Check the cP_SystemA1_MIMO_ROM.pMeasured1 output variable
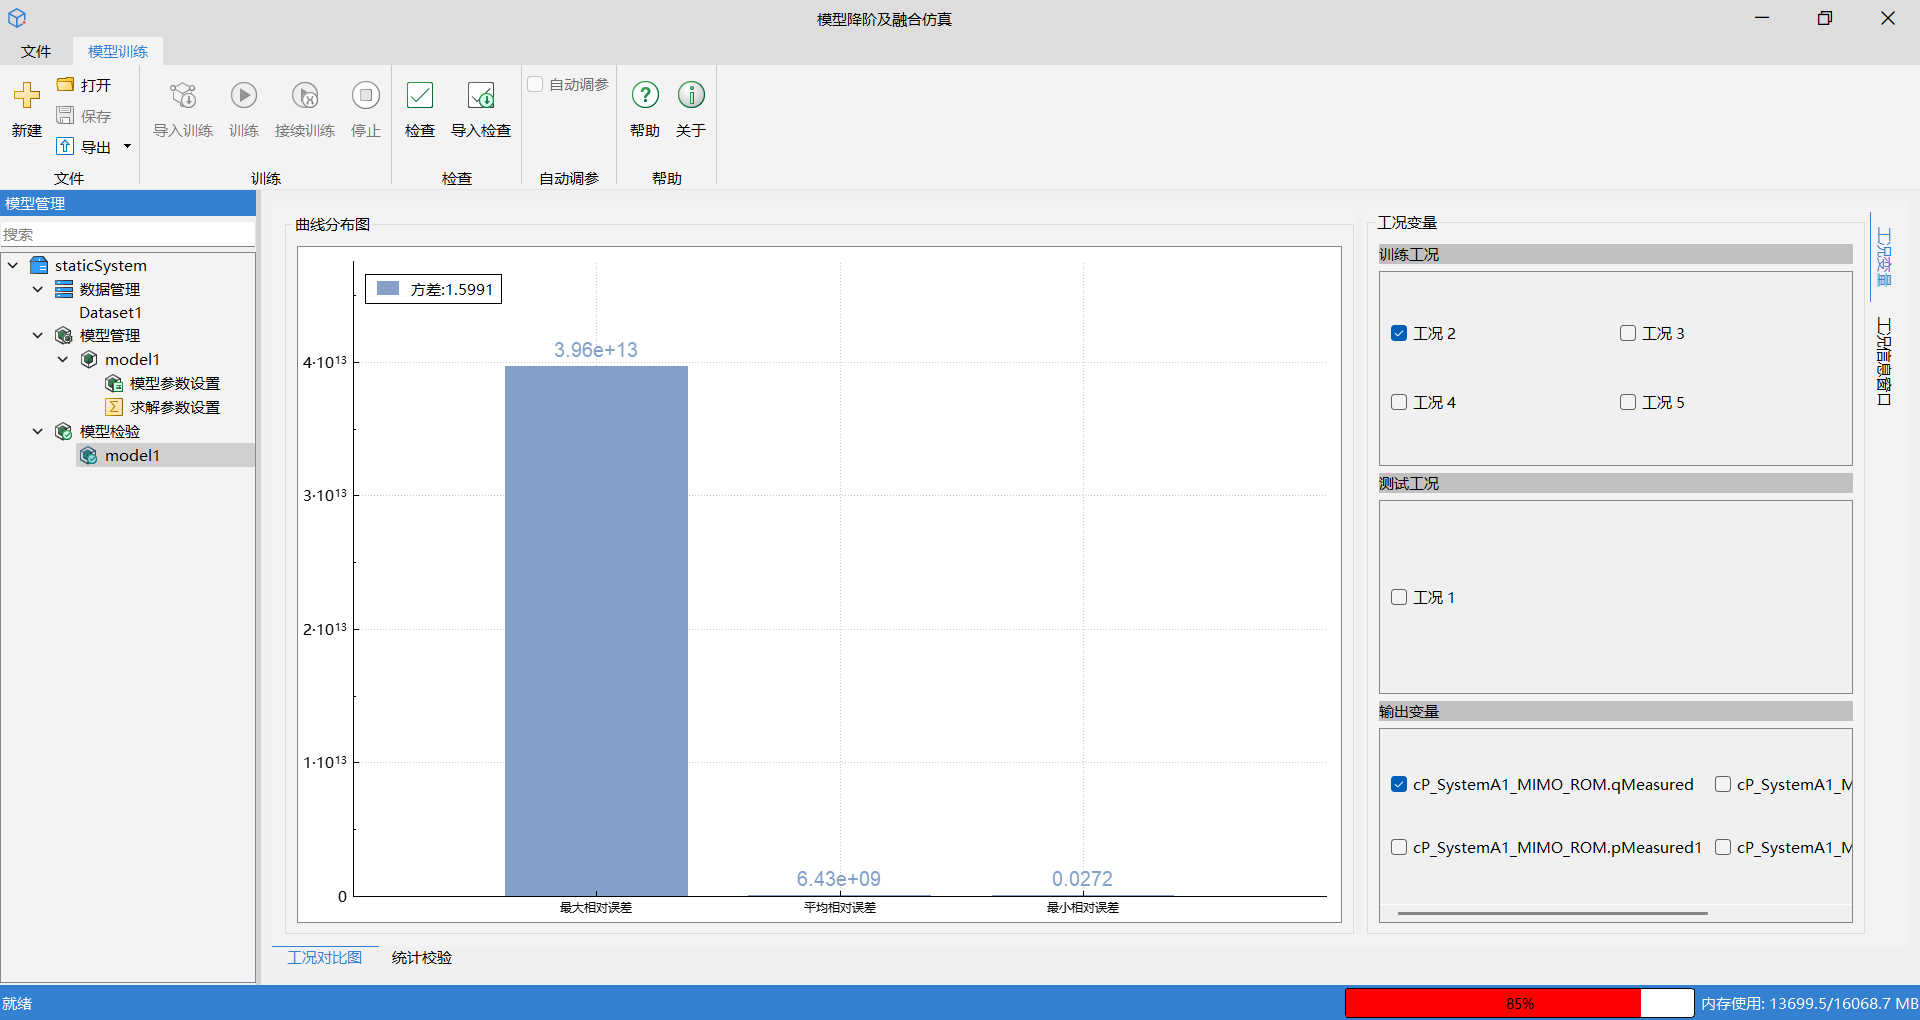Screen dimensions: 1920x1020 [x=1399, y=847]
